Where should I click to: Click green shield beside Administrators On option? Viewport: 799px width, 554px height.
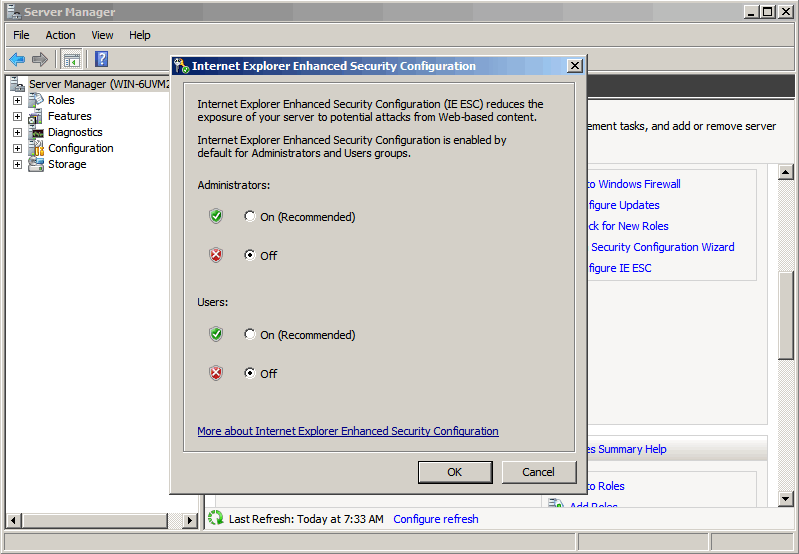(x=216, y=216)
